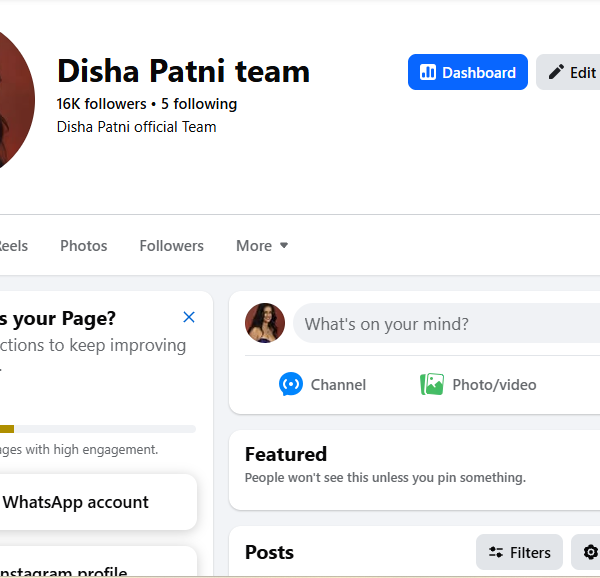Click the page health progress bar
This screenshot has height=578, width=600.
(98, 429)
